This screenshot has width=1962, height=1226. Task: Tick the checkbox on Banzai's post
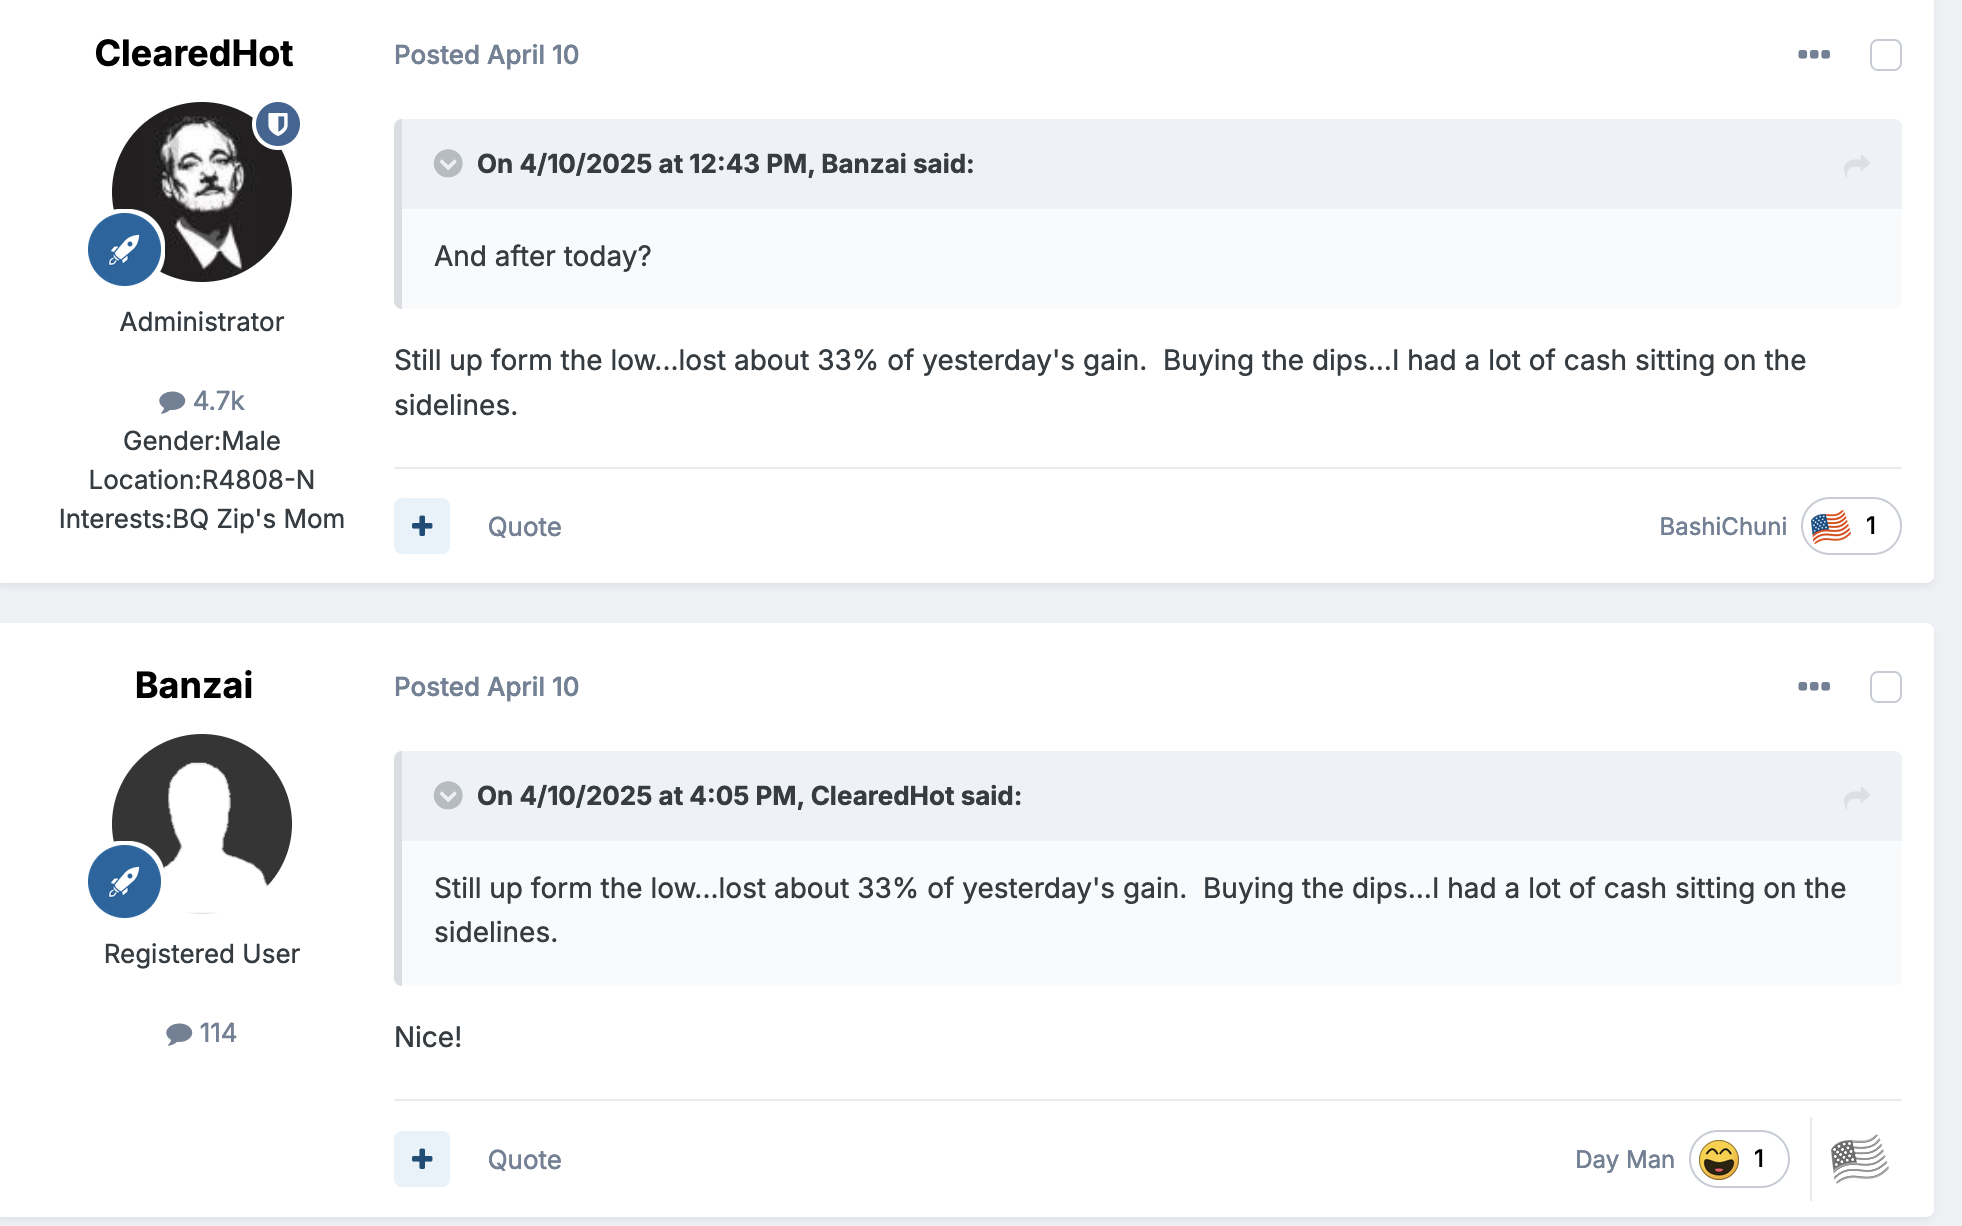[x=1885, y=687]
